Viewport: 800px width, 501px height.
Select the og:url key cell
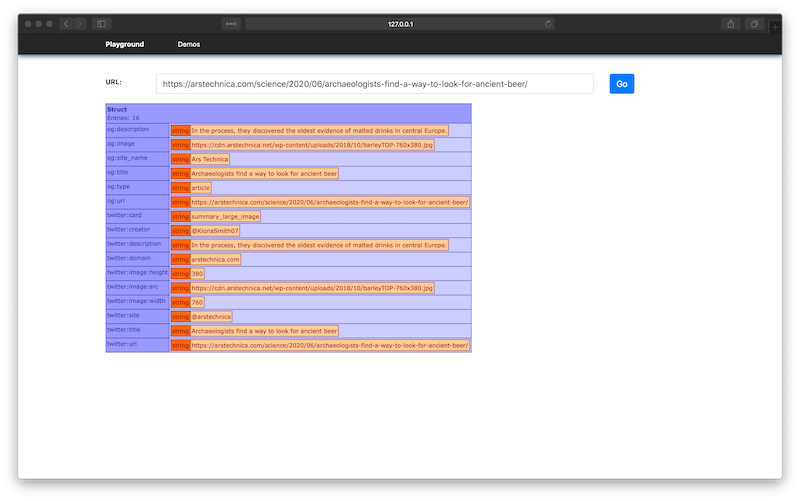pyautogui.click(x=138, y=202)
